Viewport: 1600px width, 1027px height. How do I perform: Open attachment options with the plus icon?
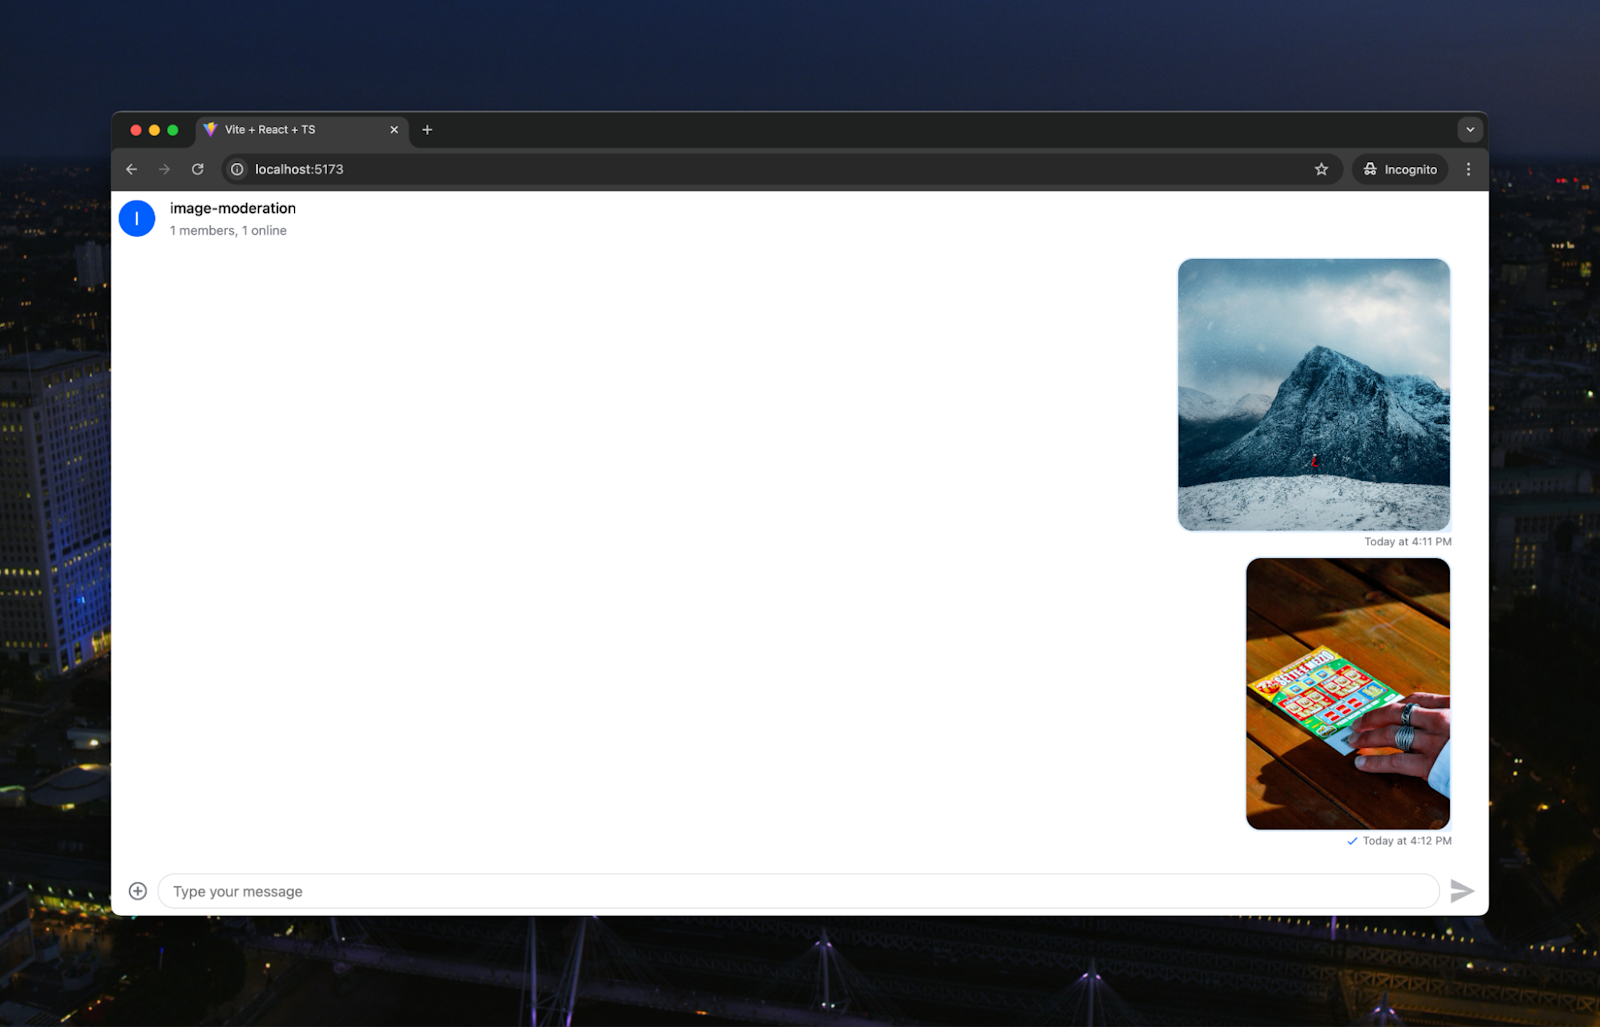coord(137,890)
